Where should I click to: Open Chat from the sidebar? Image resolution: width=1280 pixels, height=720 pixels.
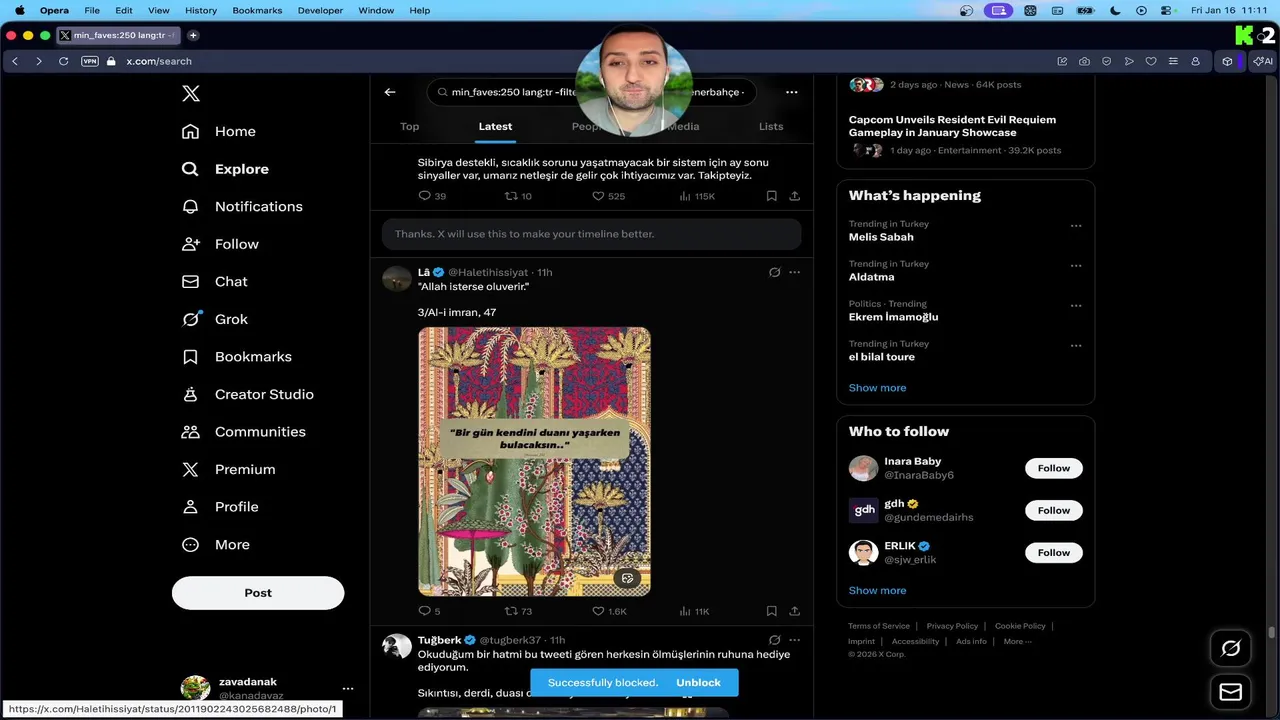[x=214, y=282]
